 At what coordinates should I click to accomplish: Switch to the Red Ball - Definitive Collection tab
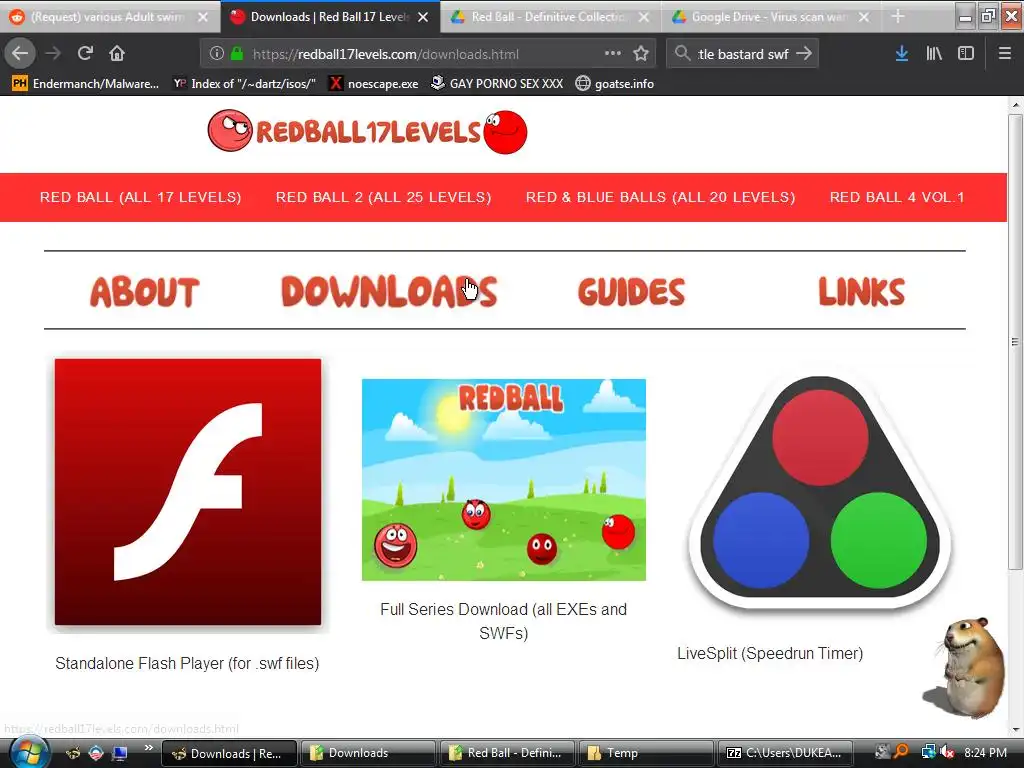(551, 17)
